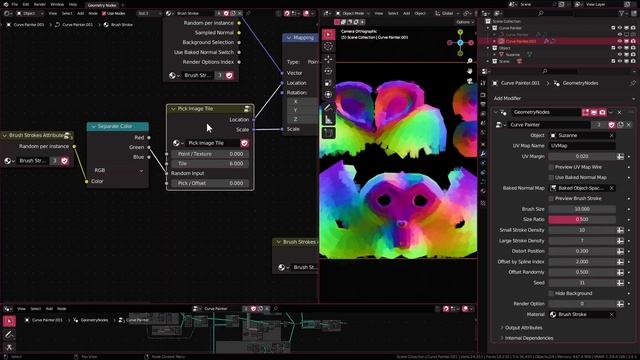
Task: Select the Select Box tool in viewport
Action: coord(328,35)
